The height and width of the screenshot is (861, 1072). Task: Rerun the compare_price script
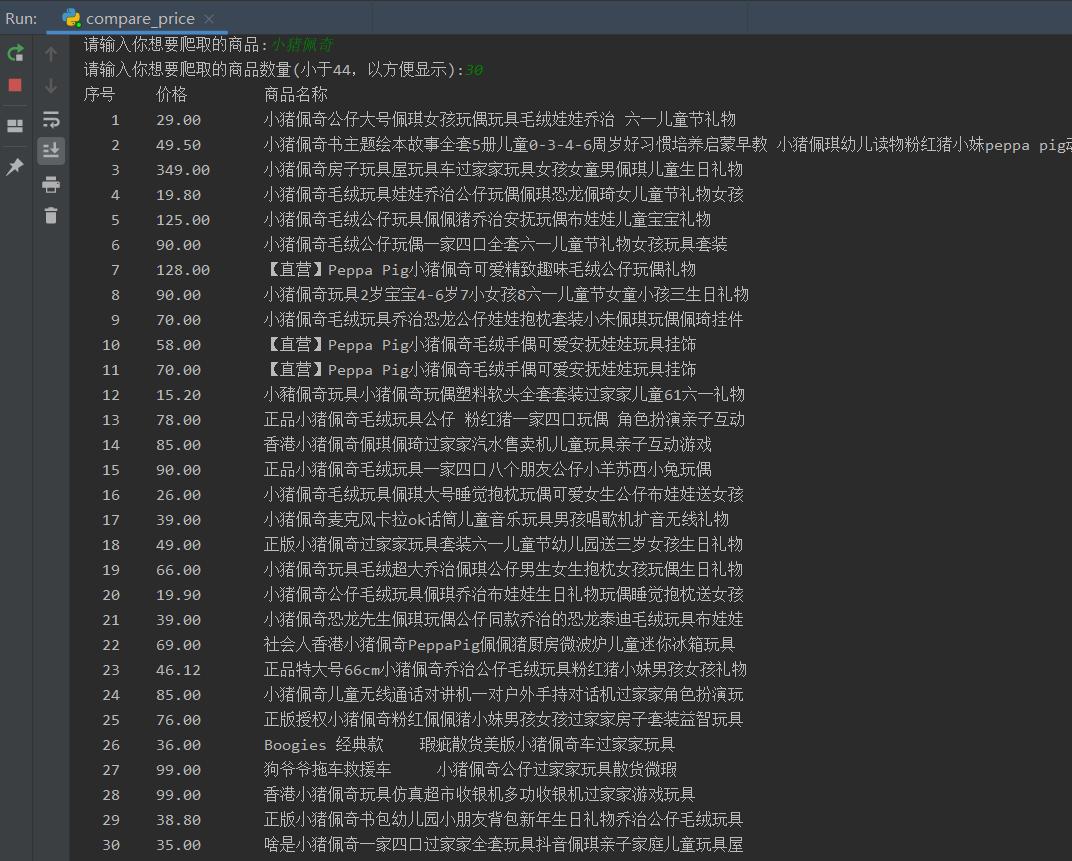pos(15,53)
